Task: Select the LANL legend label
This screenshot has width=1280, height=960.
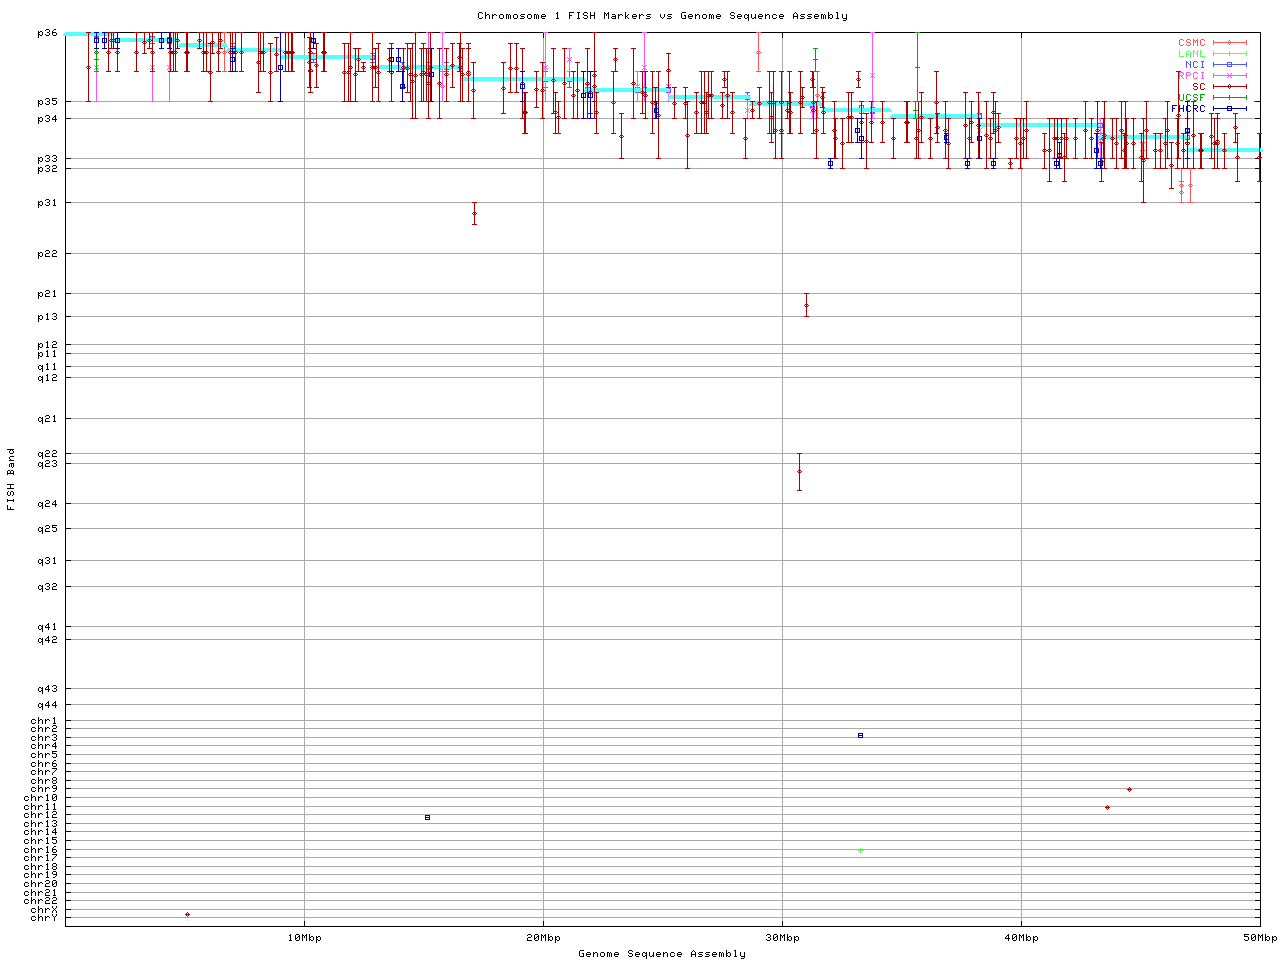Action: click(1192, 54)
